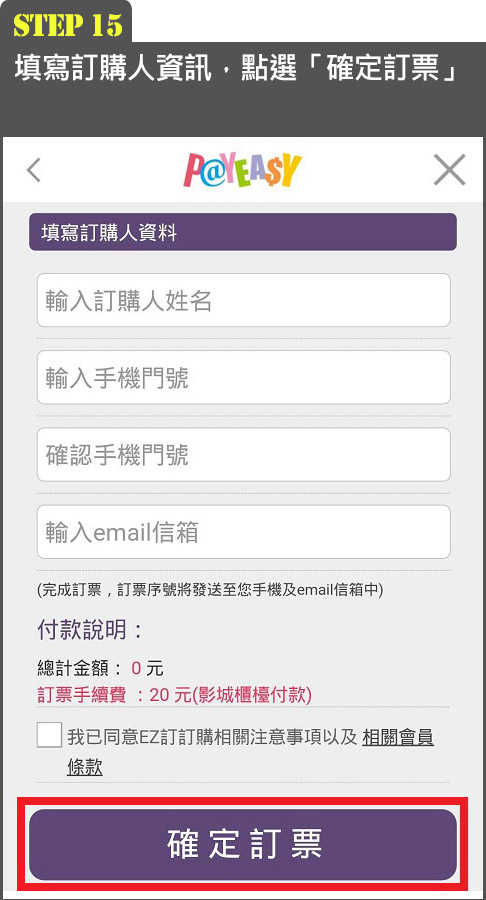Click the note about 訂票序號 delivery
486x900 pixels.
pos(210,589)
